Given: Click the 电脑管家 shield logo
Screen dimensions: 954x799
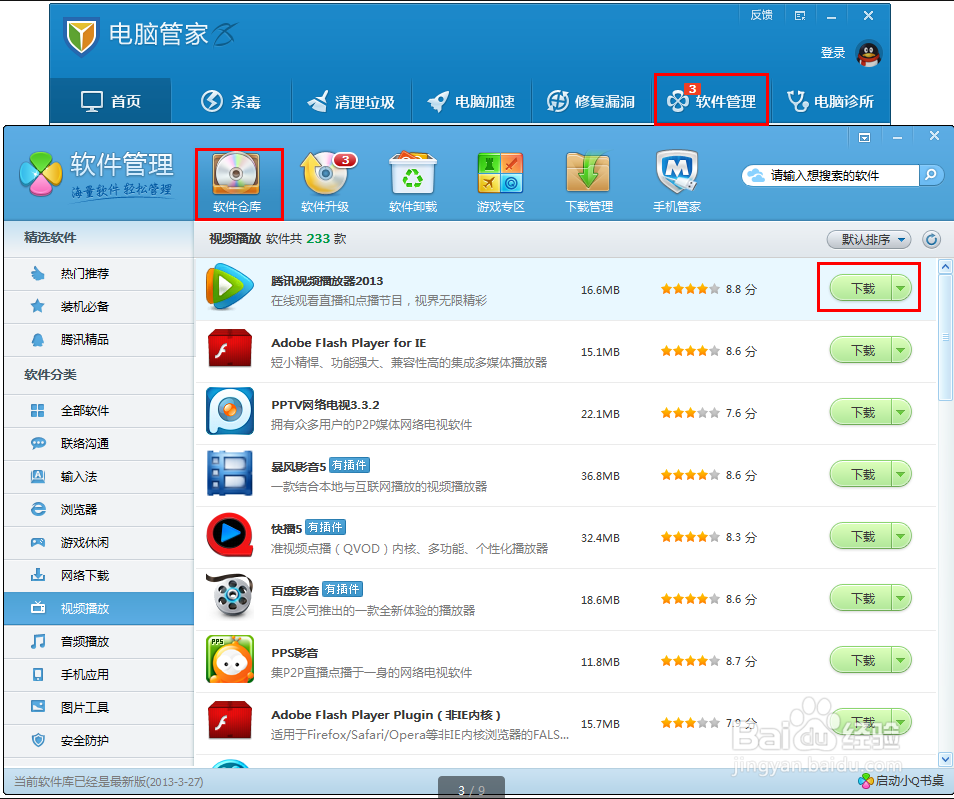Looking at the screenshot, I should pyautogui.click(x=81, y=36).
